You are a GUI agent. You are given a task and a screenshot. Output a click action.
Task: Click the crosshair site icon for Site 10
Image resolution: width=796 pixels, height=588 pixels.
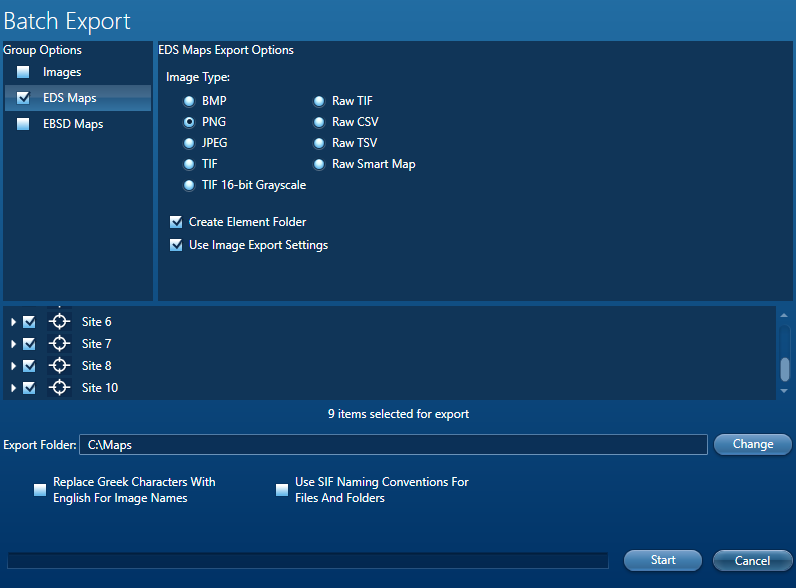[59, 388]
